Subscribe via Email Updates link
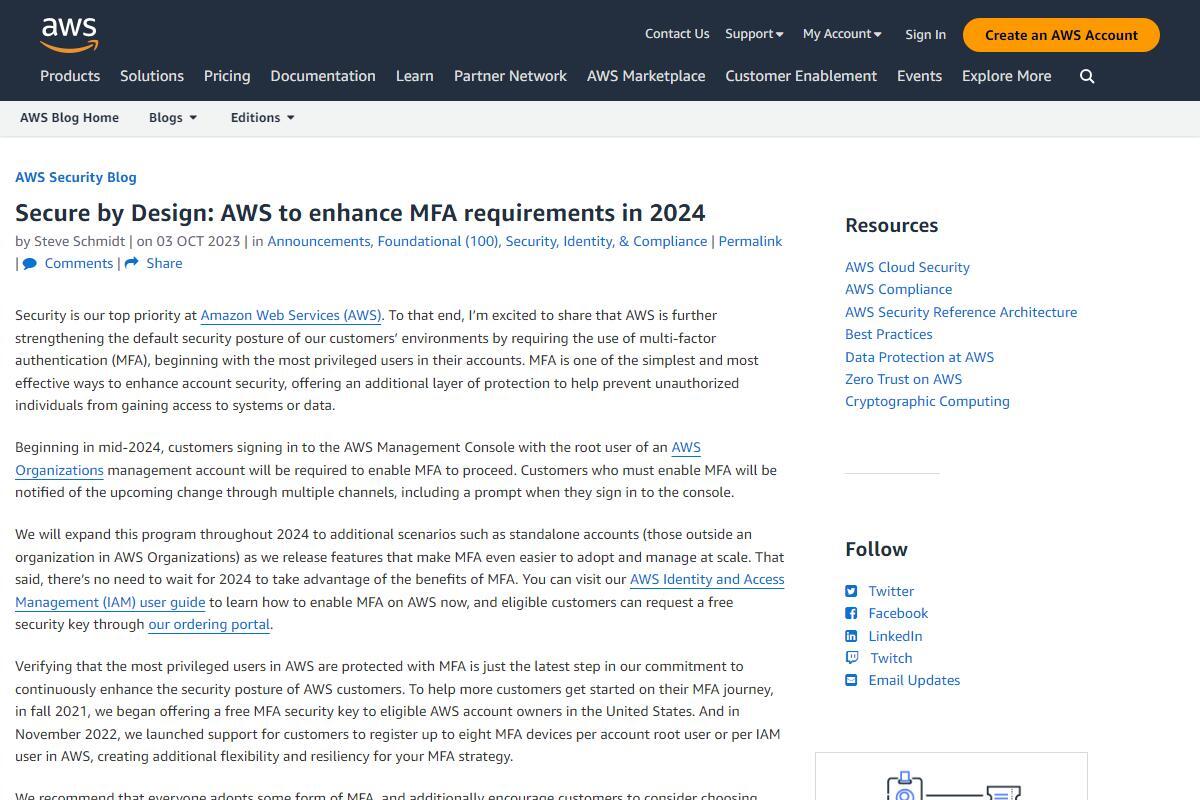The image size is (1200, 800). (x=914, y=680)
